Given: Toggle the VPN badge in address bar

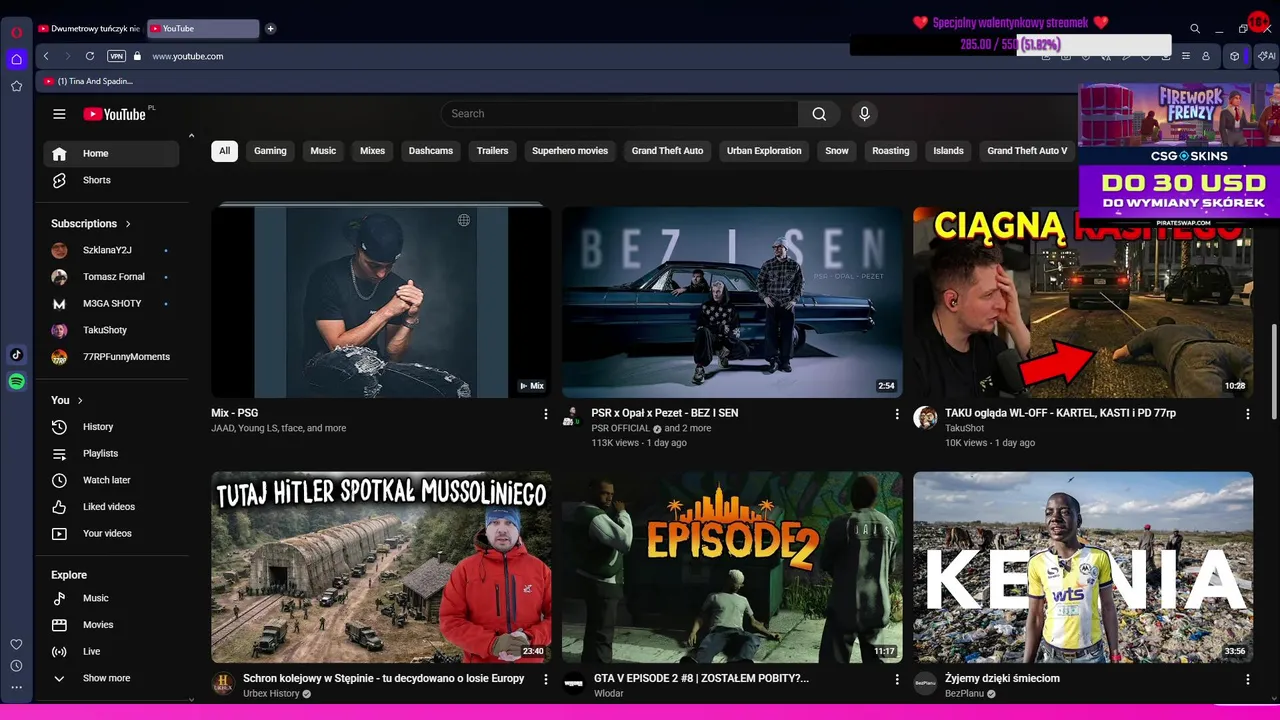Looking at the screenshot, I should coord(116,56).
